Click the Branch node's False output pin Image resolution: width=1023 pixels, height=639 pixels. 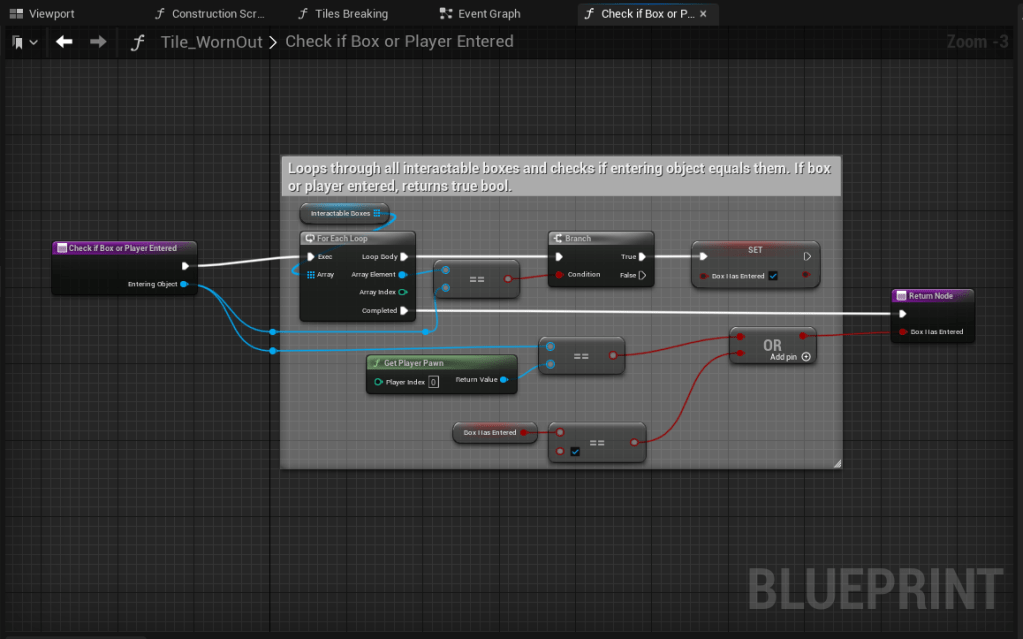(x=642, y=275)
